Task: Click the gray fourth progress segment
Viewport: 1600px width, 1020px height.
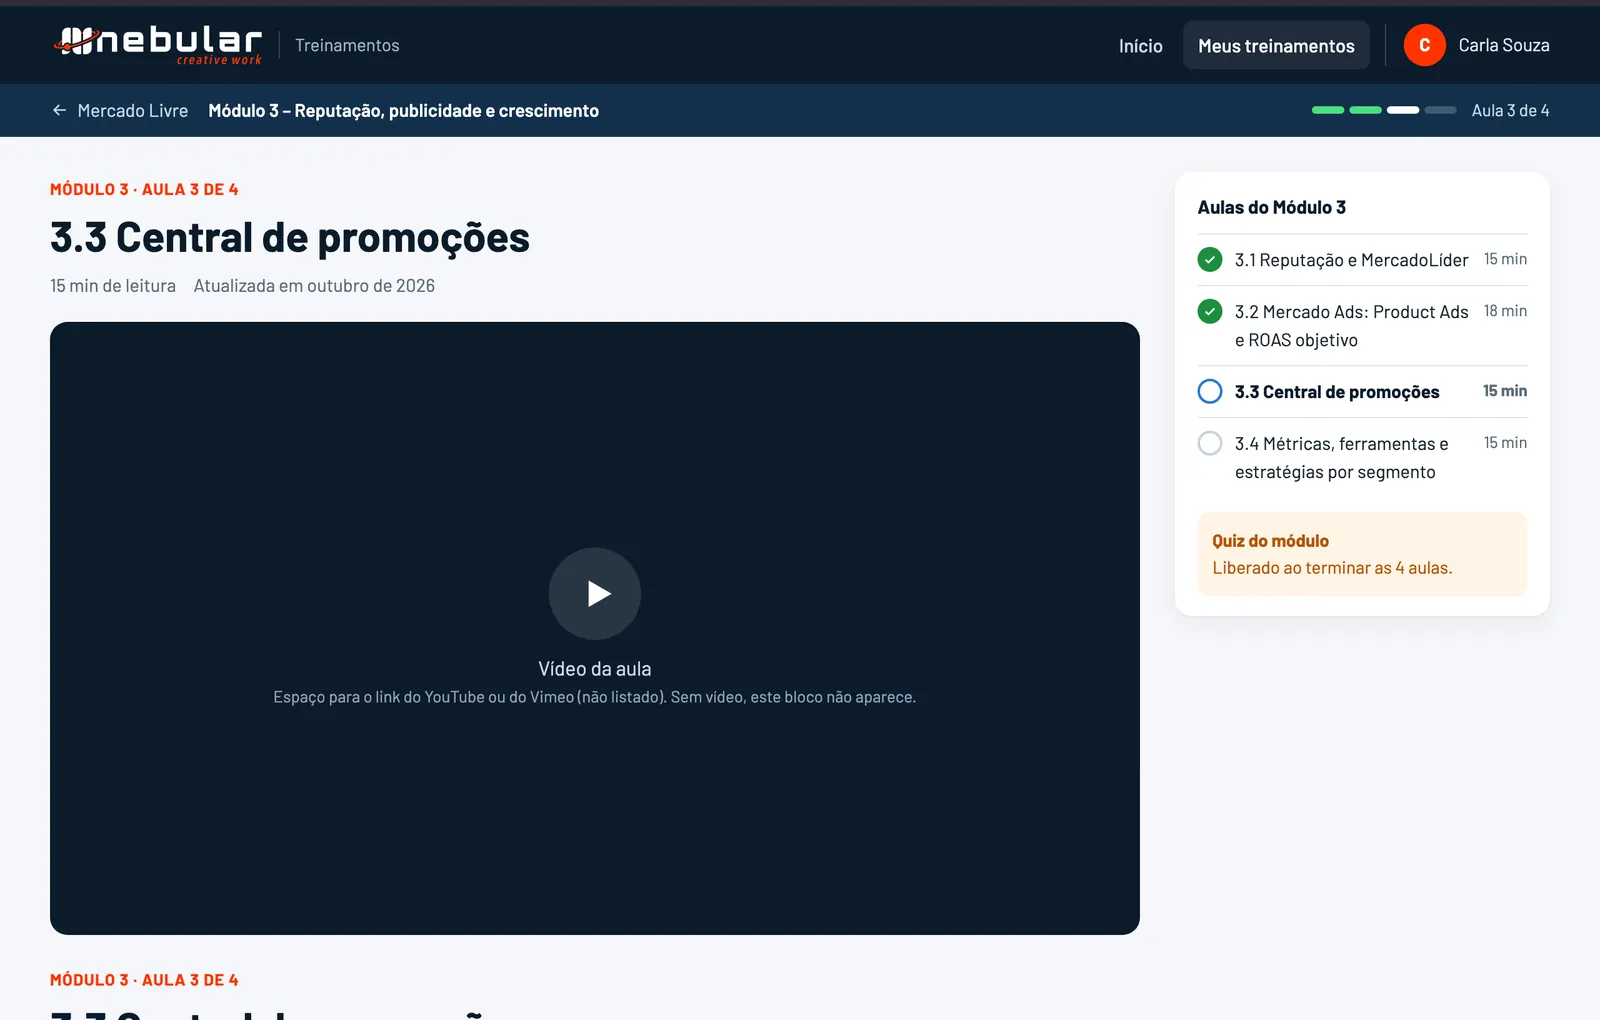Action: 1440,110
